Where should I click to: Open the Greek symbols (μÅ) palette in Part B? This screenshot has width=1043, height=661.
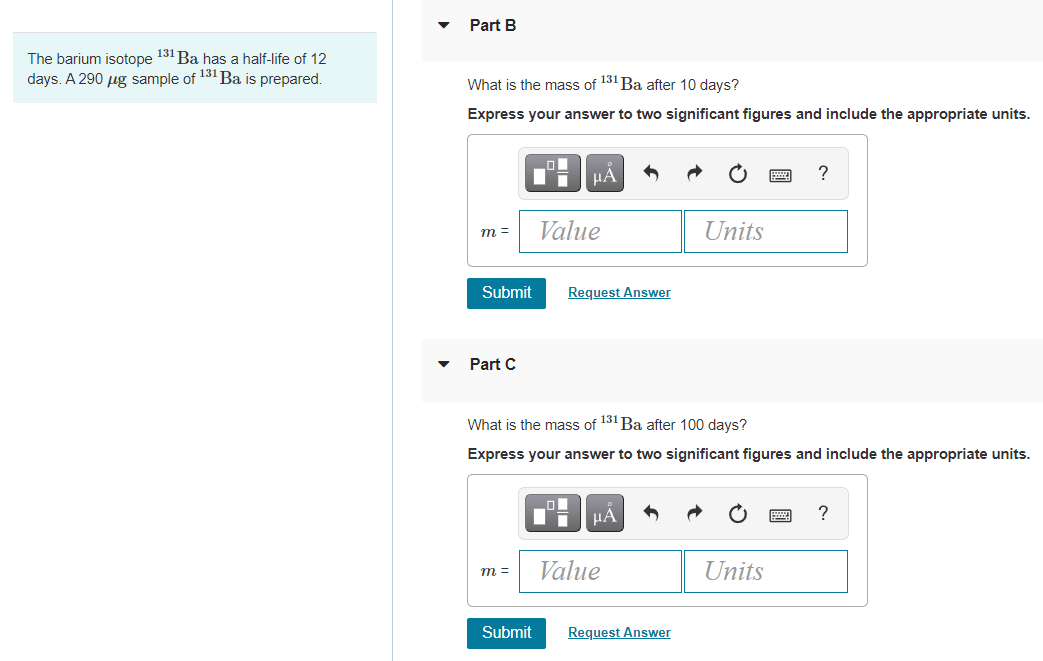[604, 172]
